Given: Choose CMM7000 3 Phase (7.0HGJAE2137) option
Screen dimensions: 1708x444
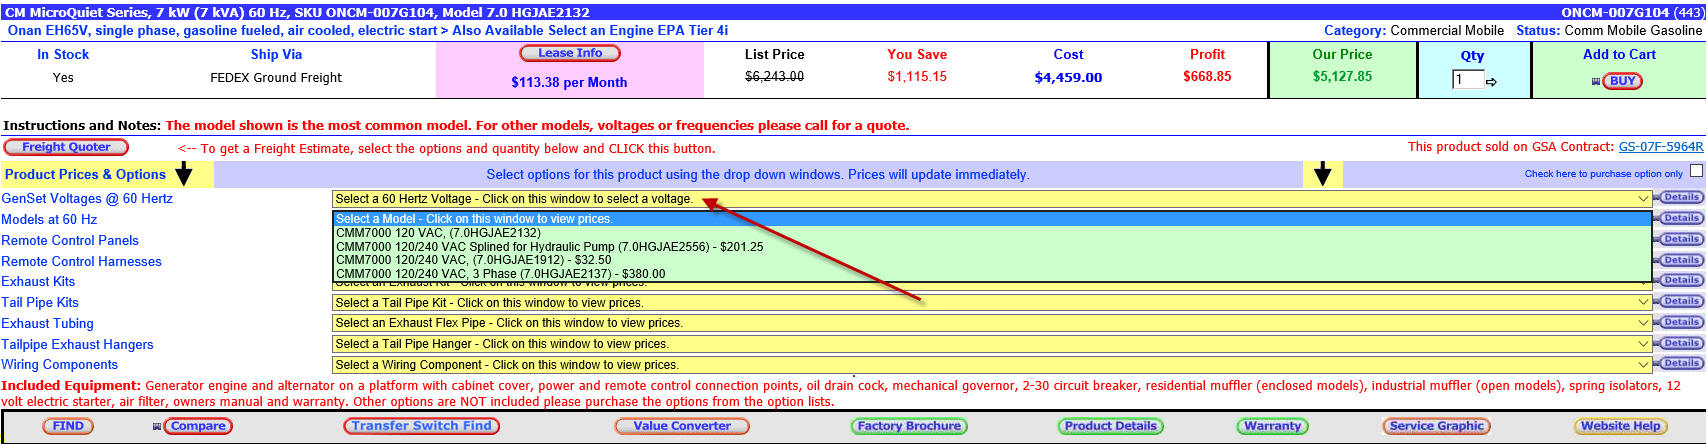Looking at the screenshot, I should [501, 274].
